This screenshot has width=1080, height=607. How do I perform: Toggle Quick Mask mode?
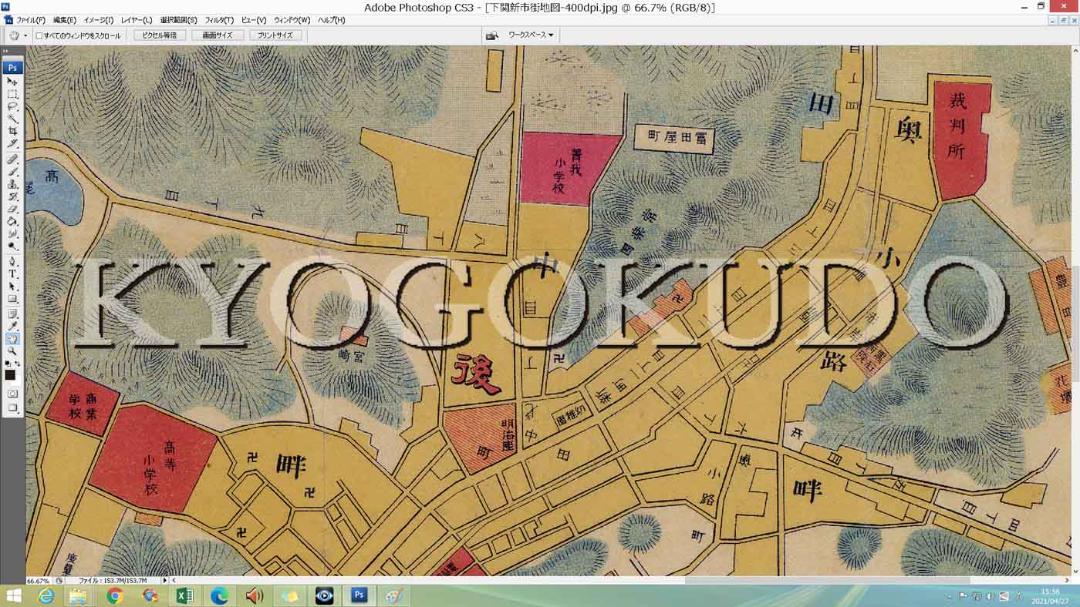click(12, 393)
